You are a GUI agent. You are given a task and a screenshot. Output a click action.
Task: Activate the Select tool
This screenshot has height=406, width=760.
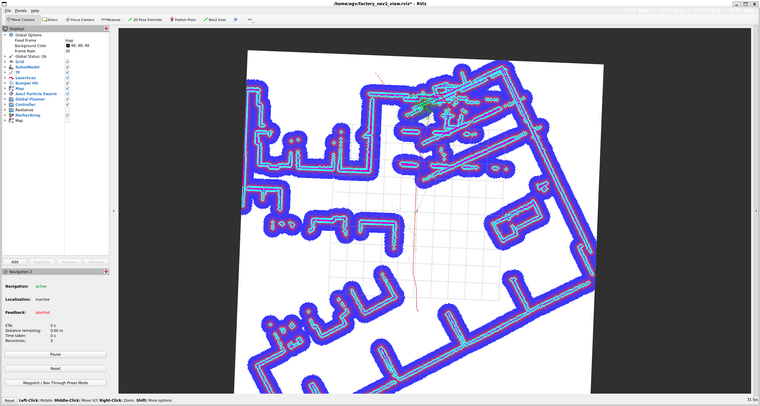click(50, 20)
